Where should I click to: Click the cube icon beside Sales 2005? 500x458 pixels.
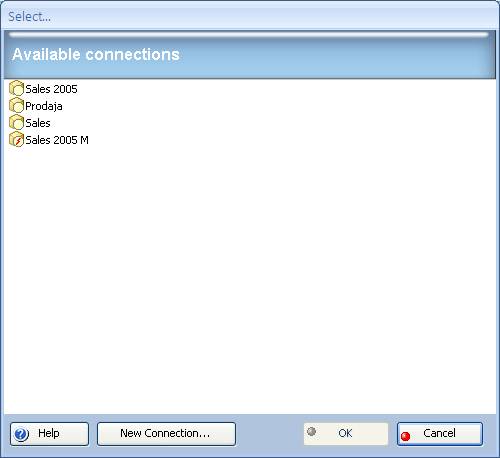coord(16,89)
